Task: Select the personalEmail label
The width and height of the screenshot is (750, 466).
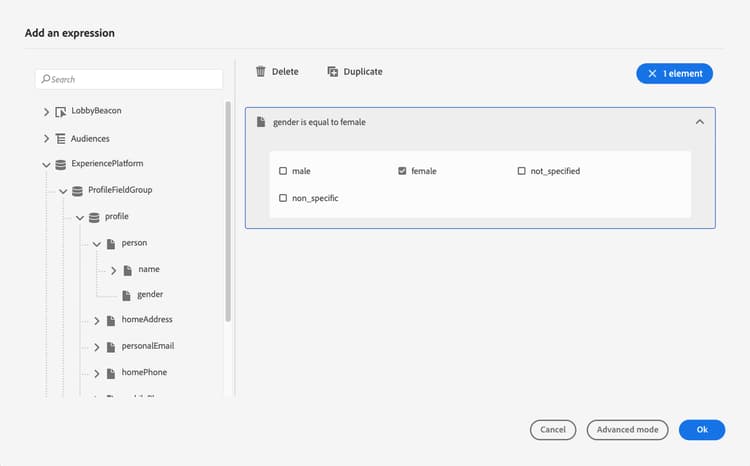Action: [148, 346]
